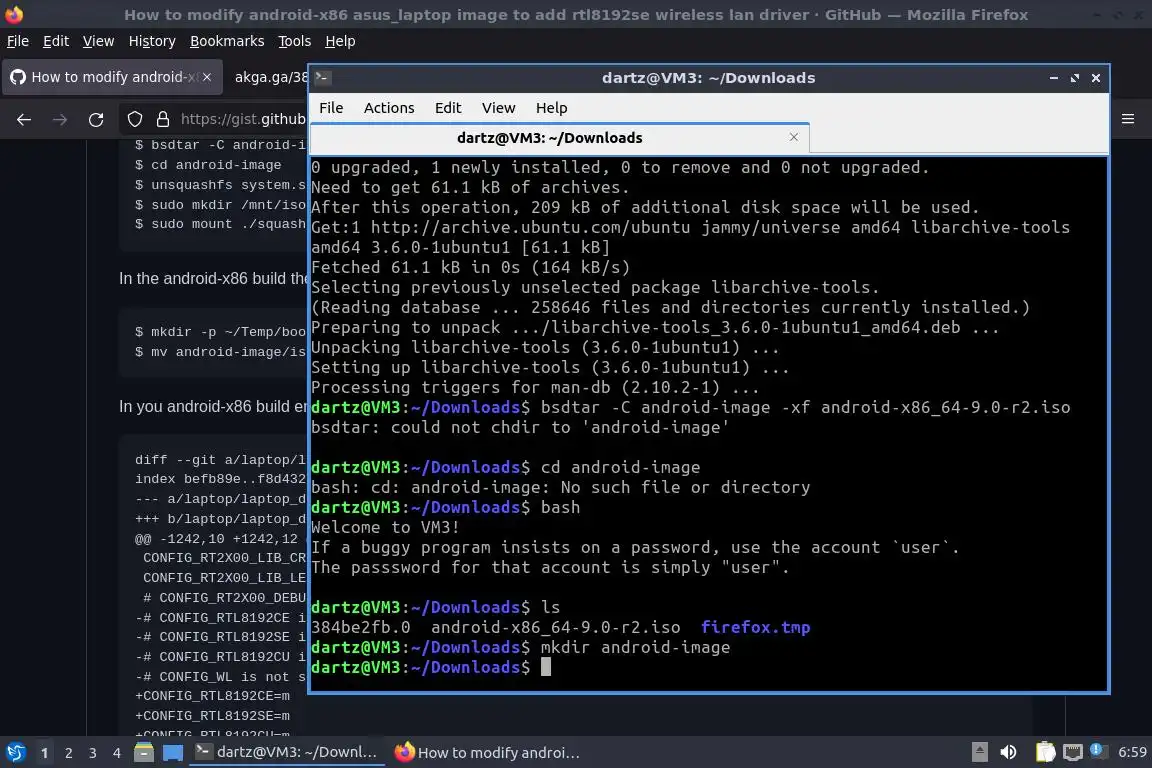Open Firefox View menu
The image size is (1152, 768).
(98, 41)
